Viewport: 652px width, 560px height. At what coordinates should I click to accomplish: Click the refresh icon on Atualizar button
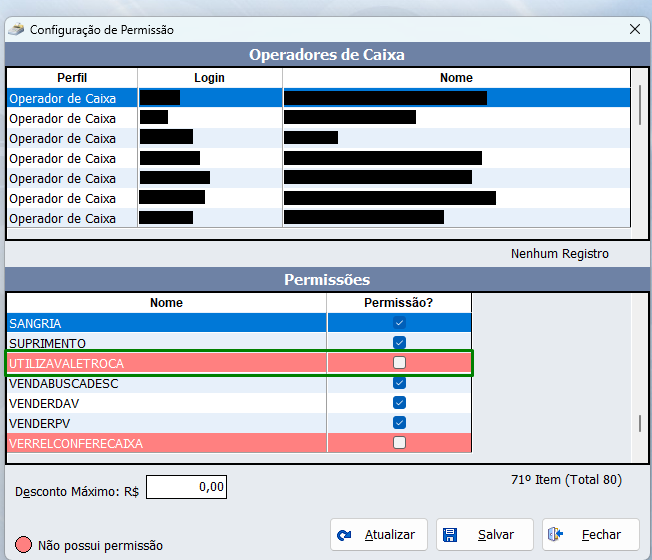pyautogui.click(x=346, y=535)
